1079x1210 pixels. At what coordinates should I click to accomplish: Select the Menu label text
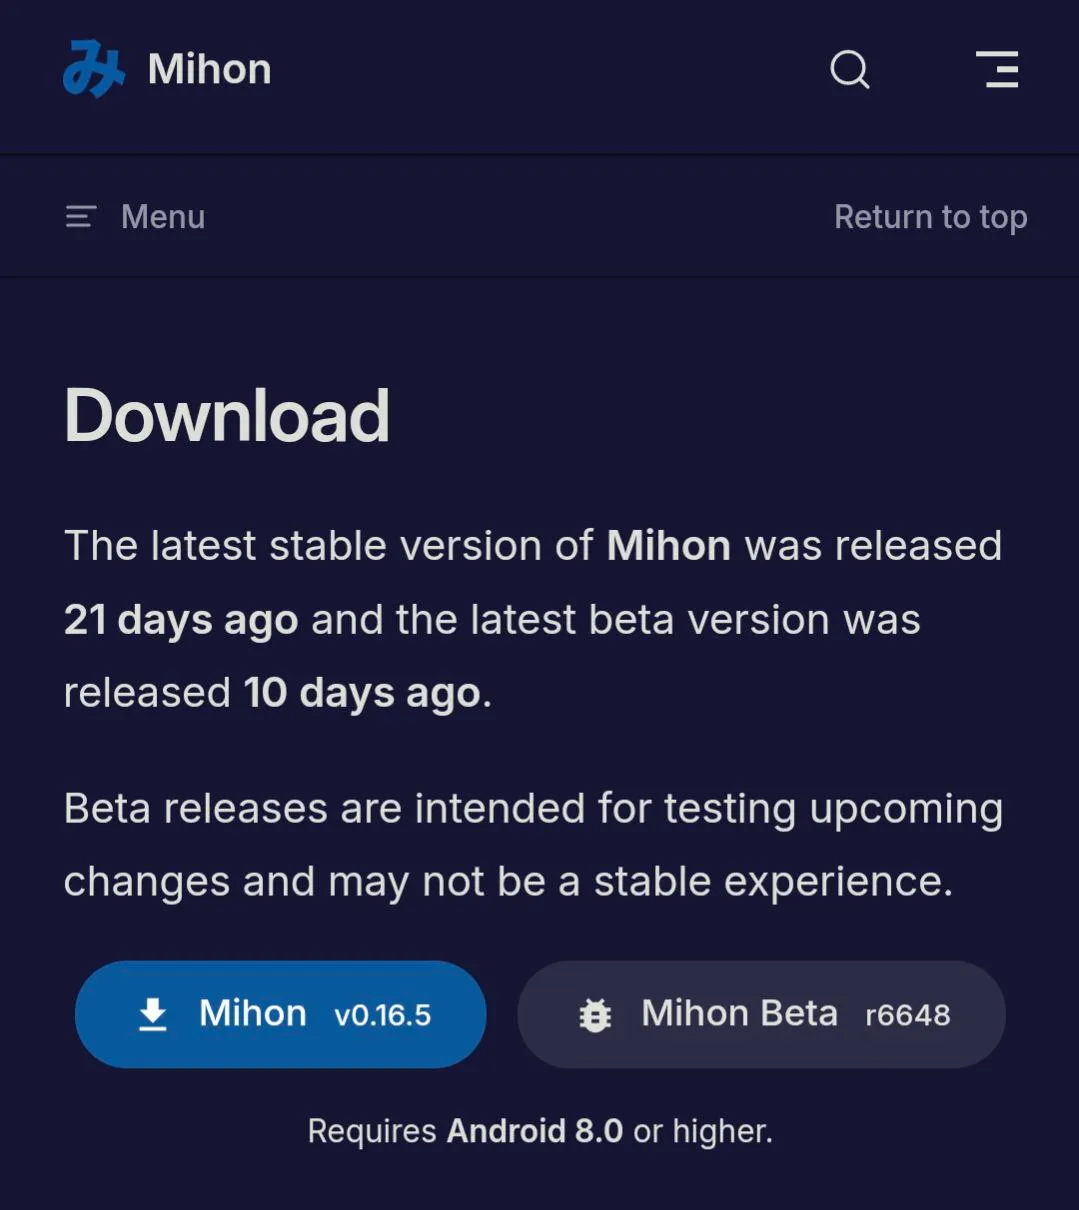162,216
